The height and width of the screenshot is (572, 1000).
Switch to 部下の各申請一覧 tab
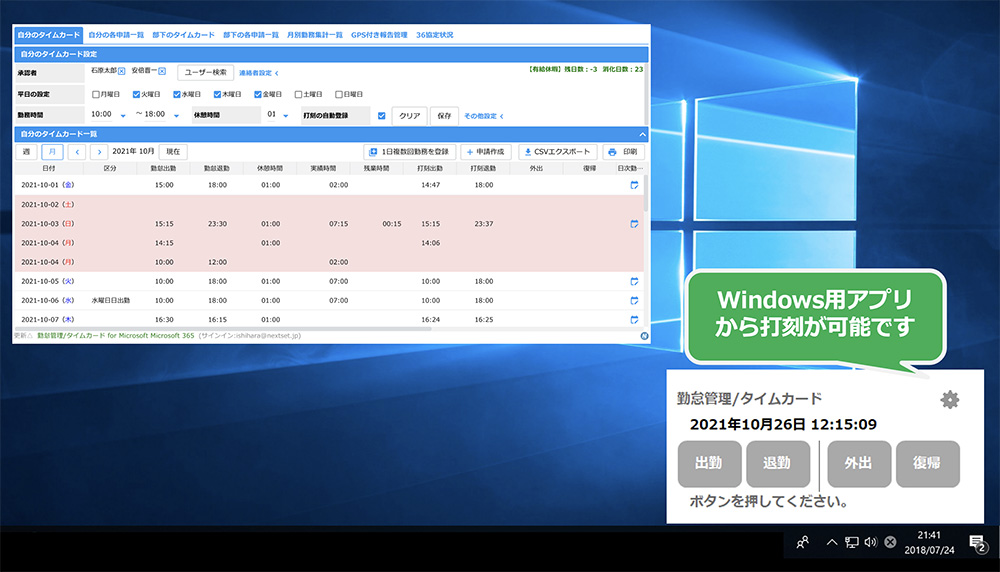[251, 35]
